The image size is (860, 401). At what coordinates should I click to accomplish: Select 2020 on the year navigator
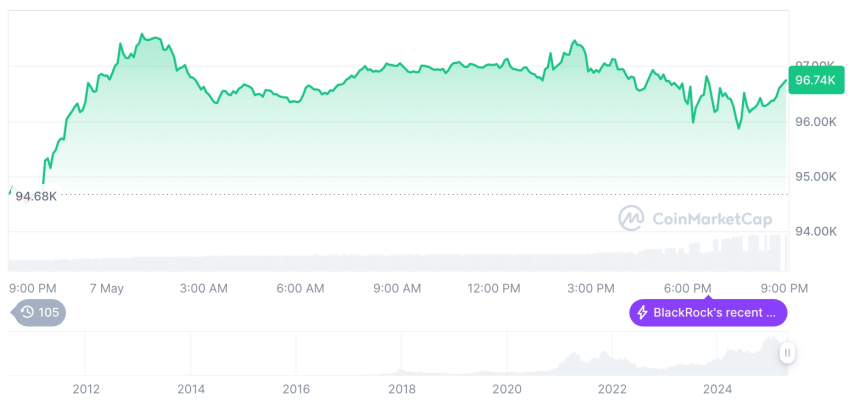(x=507, y=388)
